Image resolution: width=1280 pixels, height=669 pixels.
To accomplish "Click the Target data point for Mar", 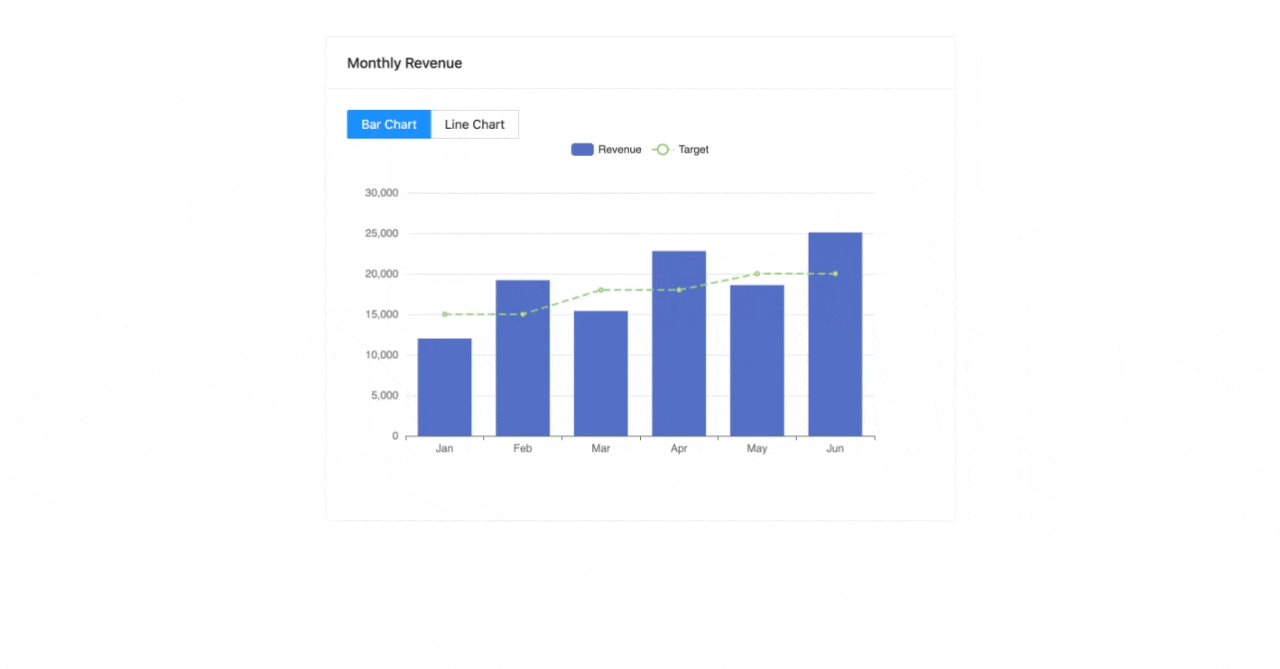I will click(601, 290).
